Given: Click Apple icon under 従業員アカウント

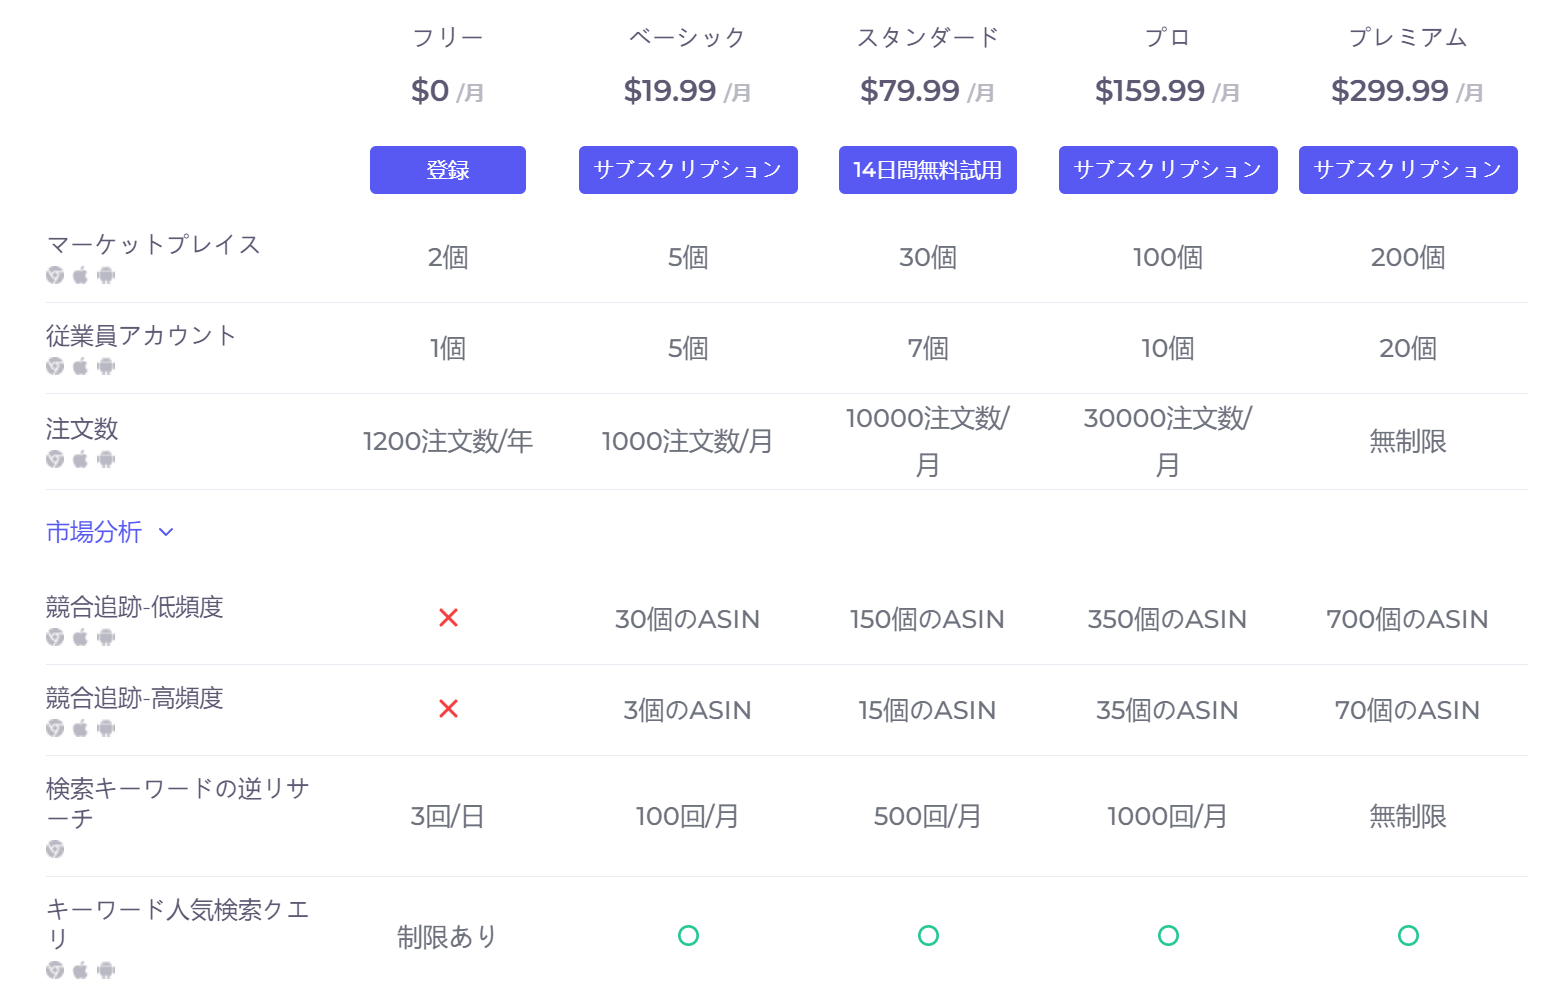Looking at the screenshot, I should pyautogui.click(x=80, y=366).
